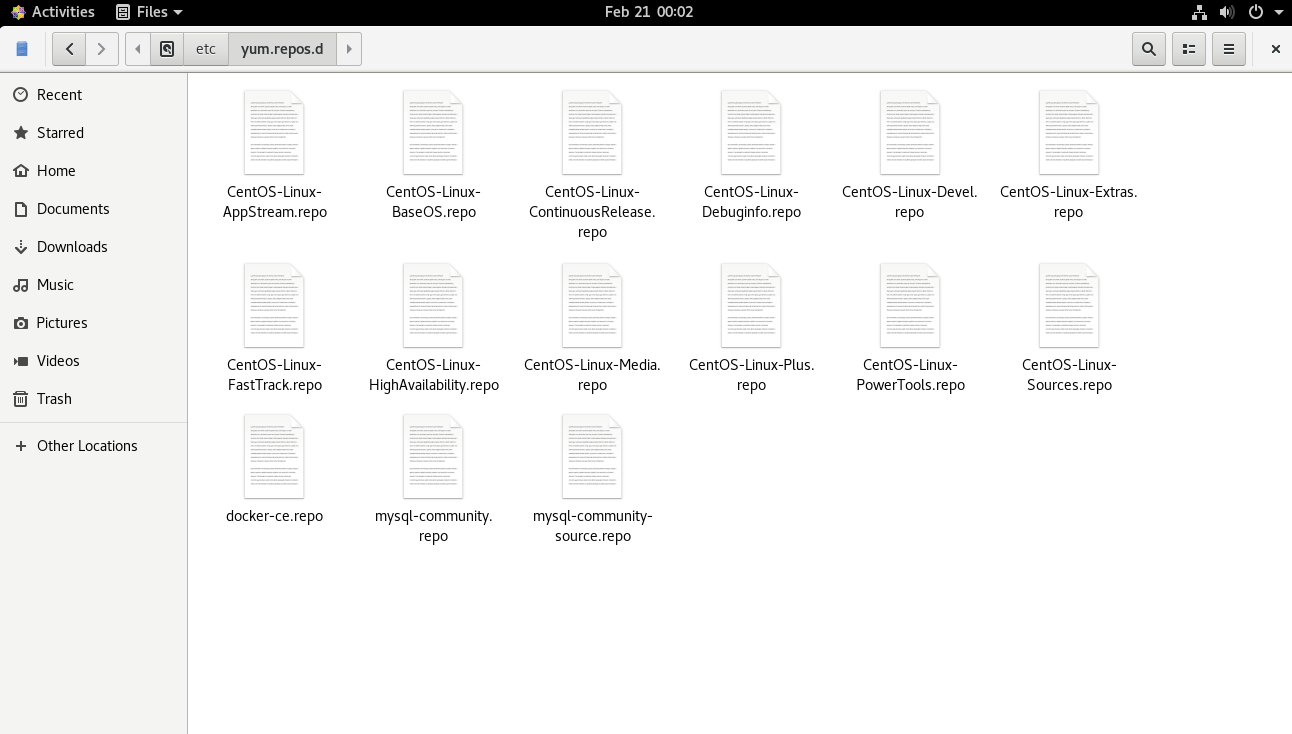
Task: Click the CentOS-Linux-Devel.repo filename label
Action: tap(910, 202)
